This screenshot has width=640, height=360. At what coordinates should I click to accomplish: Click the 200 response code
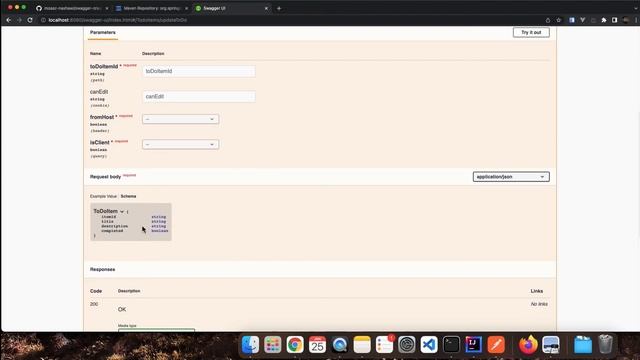pyautogui.click(x=94, y=304)
